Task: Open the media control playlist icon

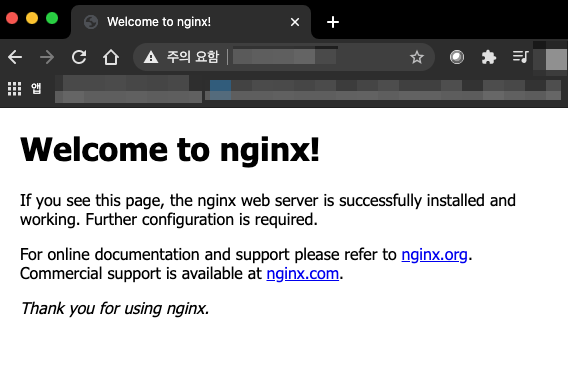Action: pyautogui.click(x=521, y=57)
